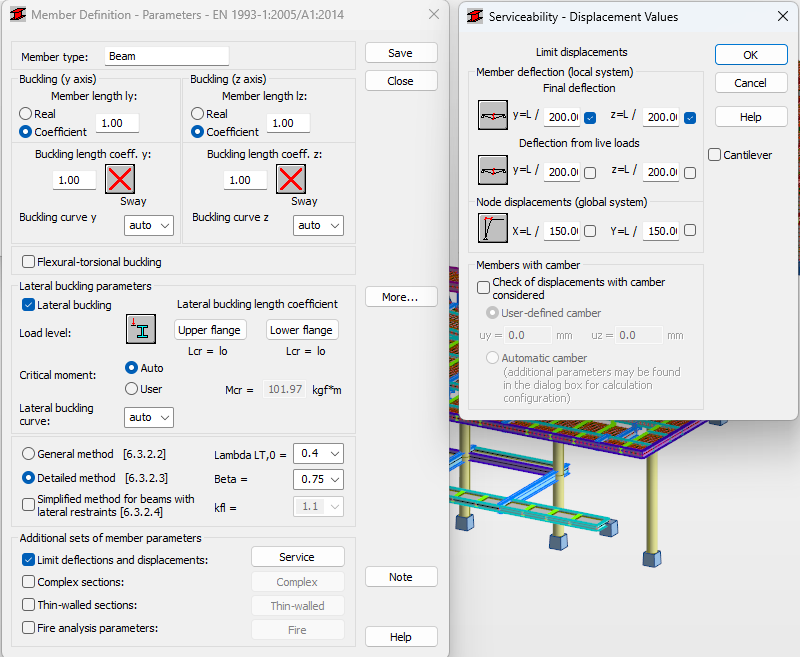Open Beta value dropdown
800x657 pixels.
[318, 479]
